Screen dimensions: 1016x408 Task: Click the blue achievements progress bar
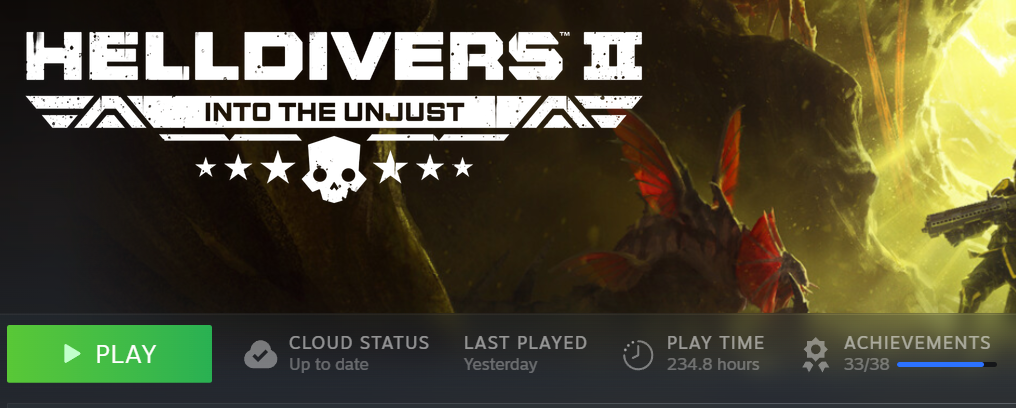947,365
